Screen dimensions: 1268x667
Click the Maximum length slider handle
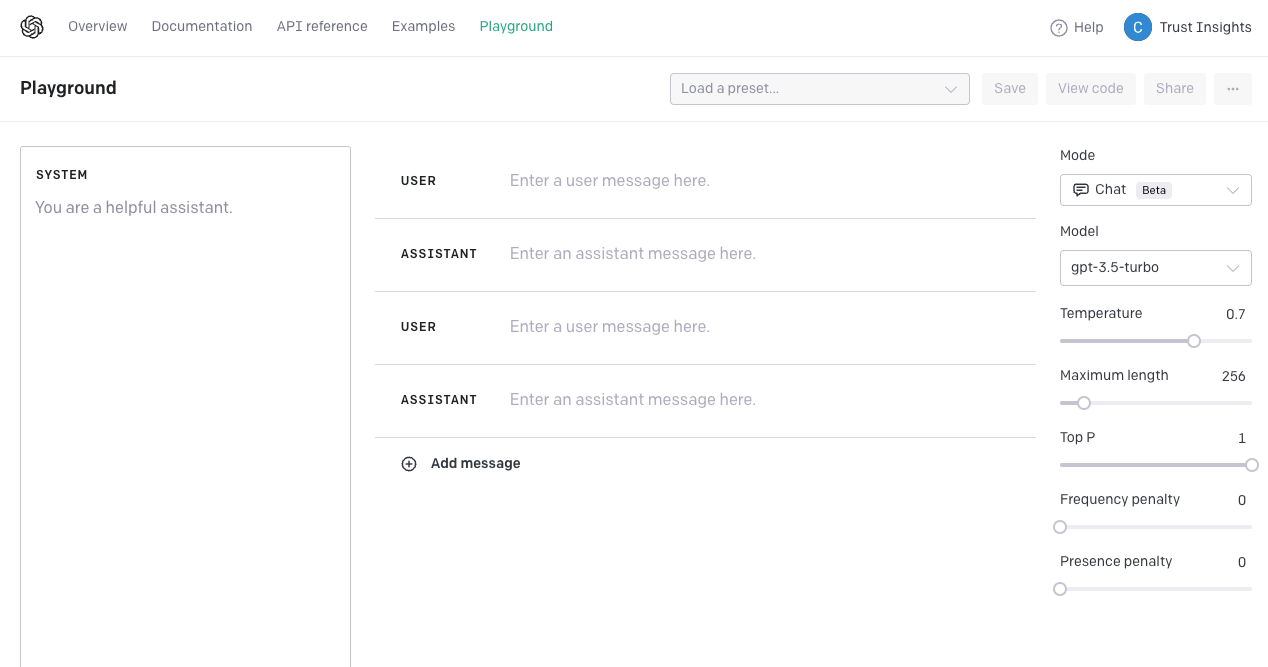pyautogui.click(x=1084, y=403)
